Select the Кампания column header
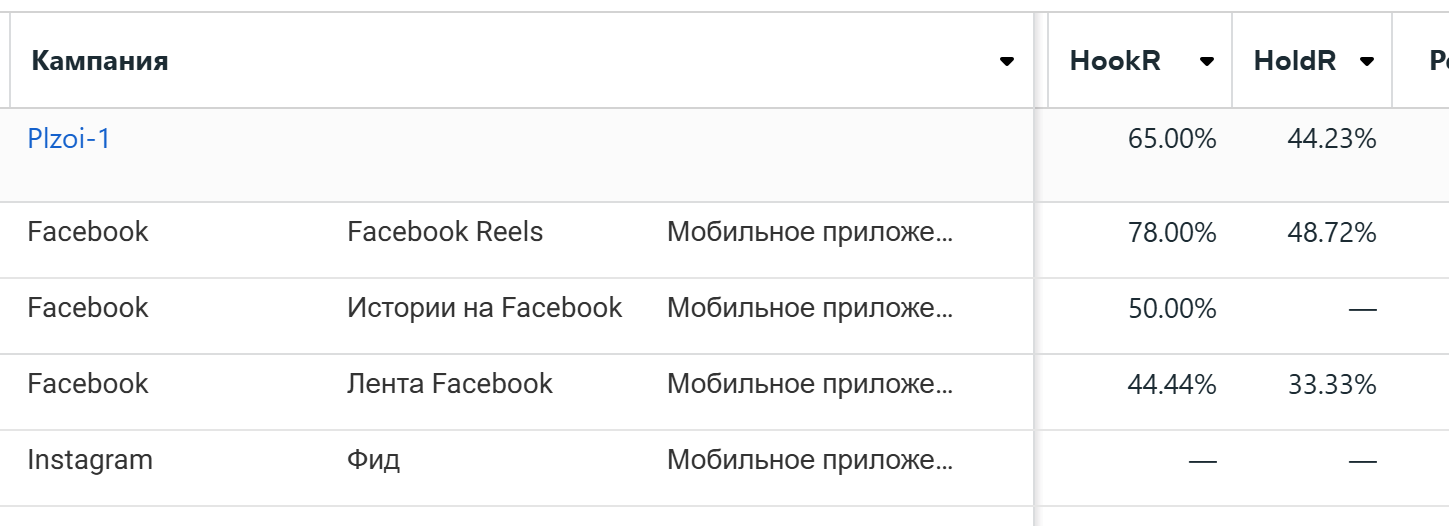This screenshot has width=1449, height=526. (100, 61)
